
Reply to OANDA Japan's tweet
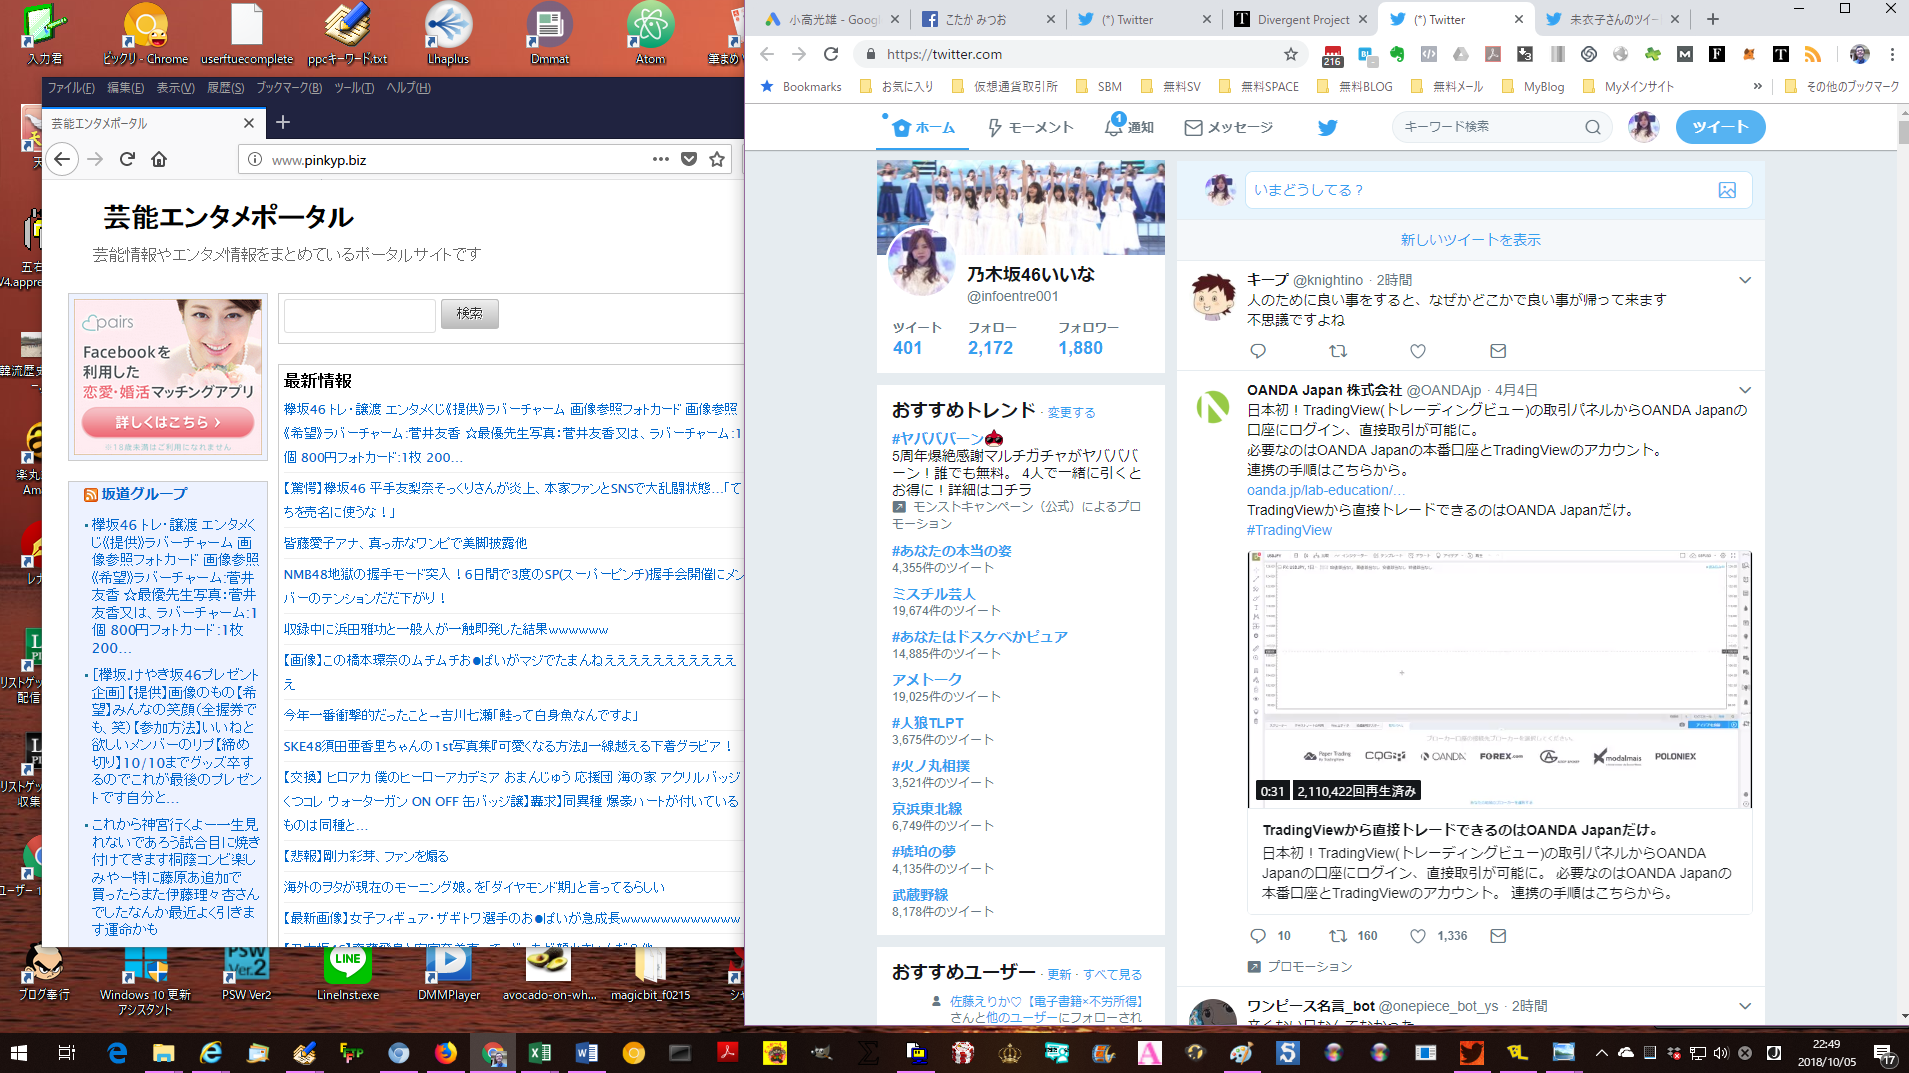[1257, 936]
